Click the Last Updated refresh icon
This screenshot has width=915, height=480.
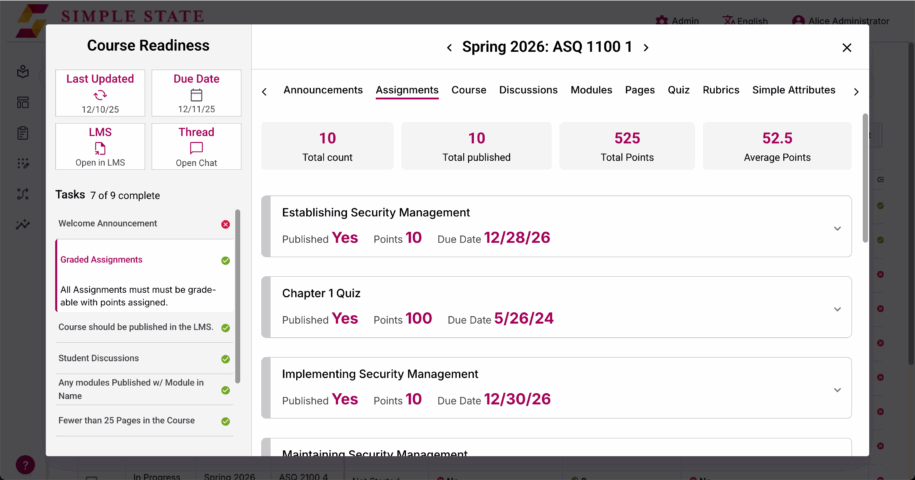[100, 95]
